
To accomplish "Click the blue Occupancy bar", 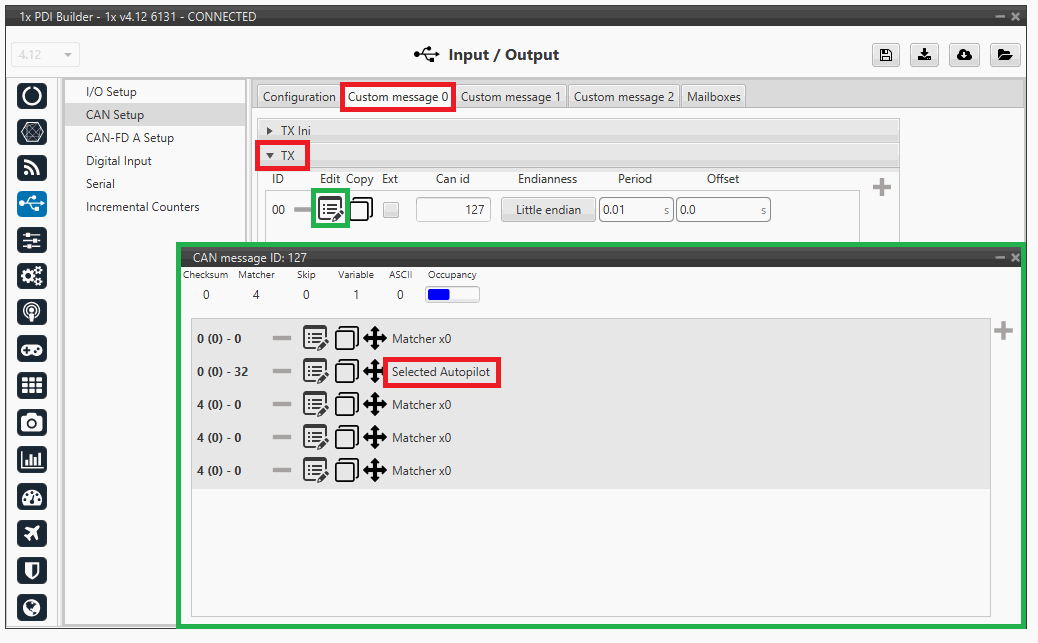I will (452, 295).
